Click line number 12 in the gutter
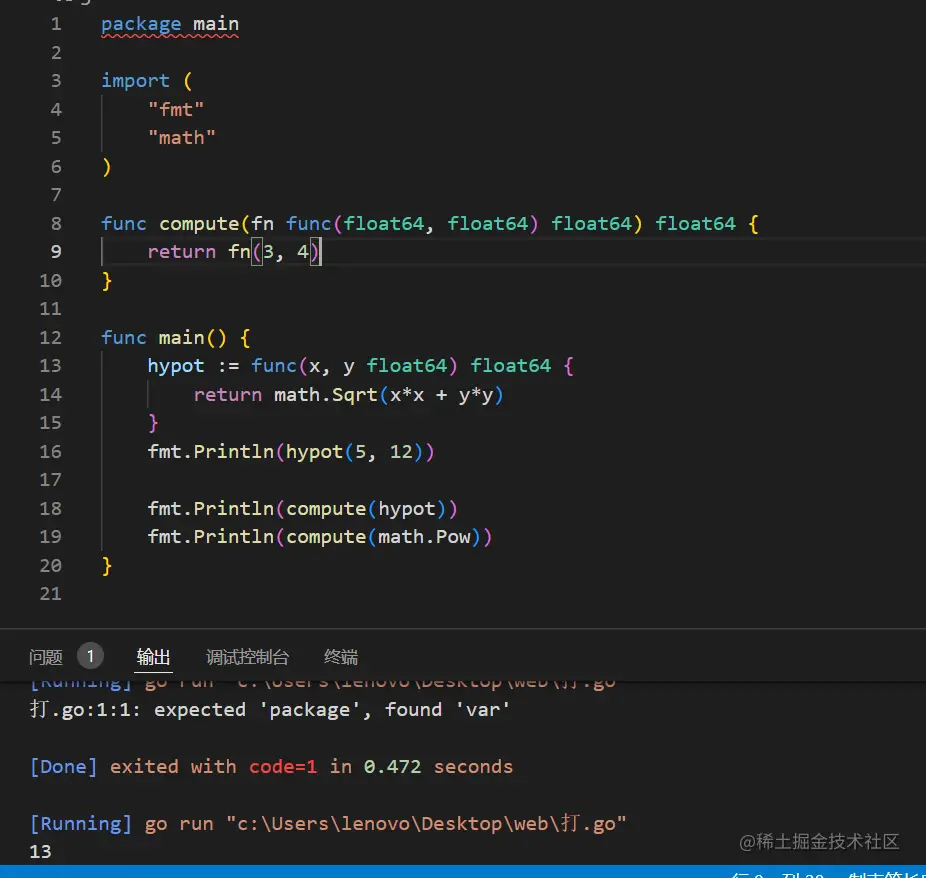926x878 pixels. [x=51, y=338]
